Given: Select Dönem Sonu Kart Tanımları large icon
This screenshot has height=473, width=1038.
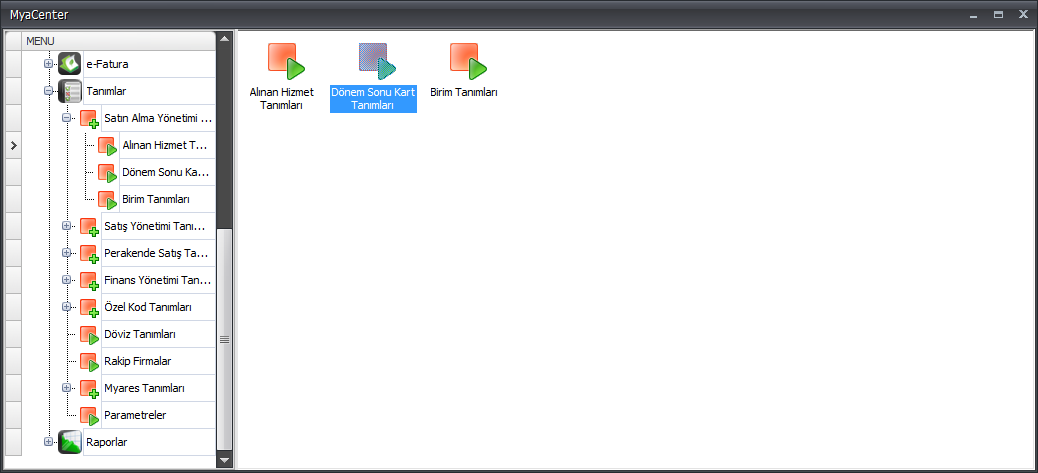Looking at the screenshot, I should [377, 61].
